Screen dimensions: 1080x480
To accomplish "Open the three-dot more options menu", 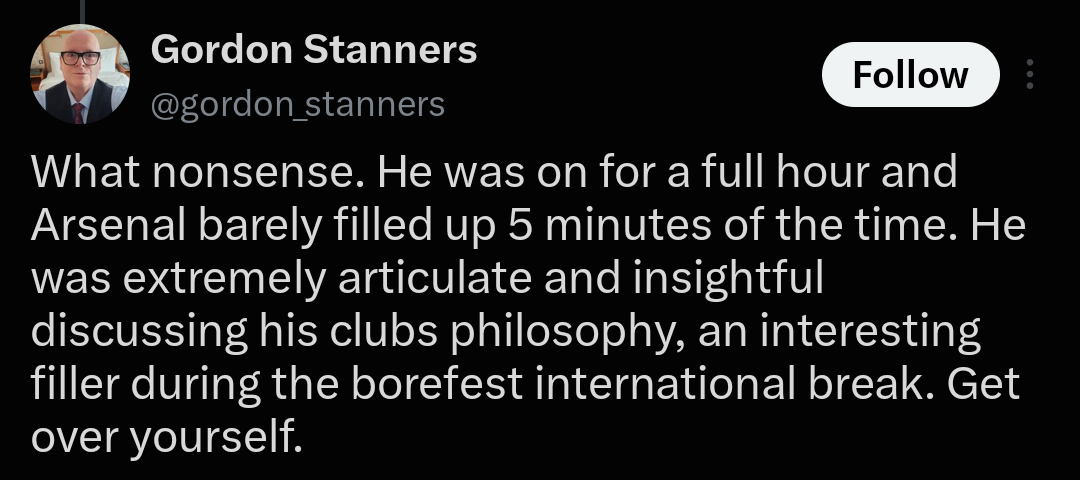I will 1029,74.
